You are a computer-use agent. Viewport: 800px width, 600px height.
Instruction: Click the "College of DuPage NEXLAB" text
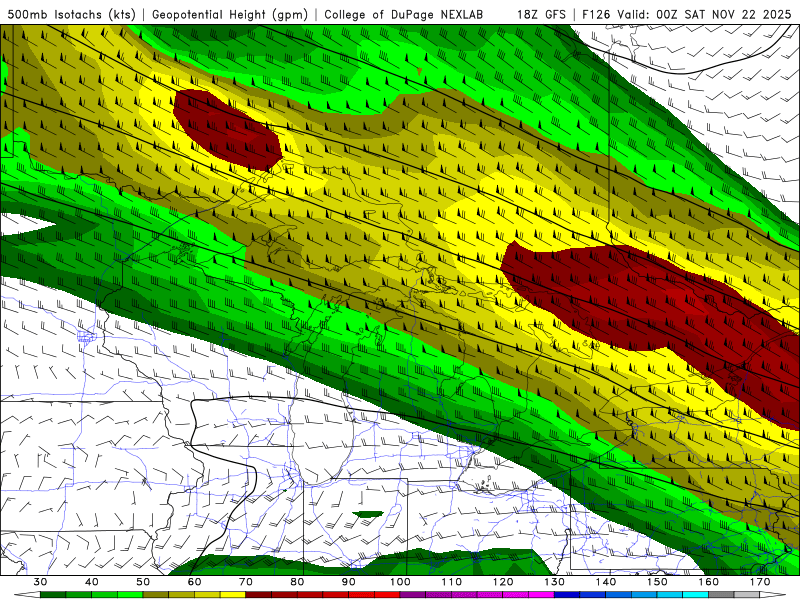404,14
